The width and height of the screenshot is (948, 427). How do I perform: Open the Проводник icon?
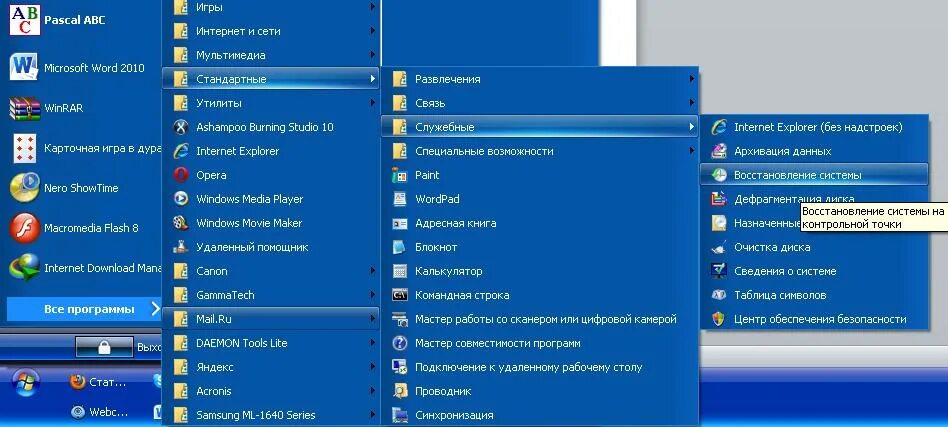click(x=400, y=391)
